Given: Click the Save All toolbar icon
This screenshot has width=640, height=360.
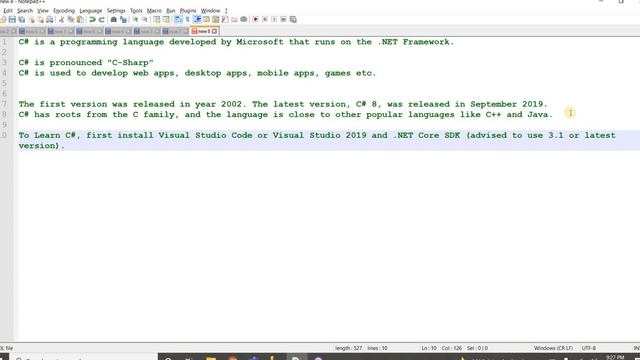Looking at the screenshot, I should point(22,20).
